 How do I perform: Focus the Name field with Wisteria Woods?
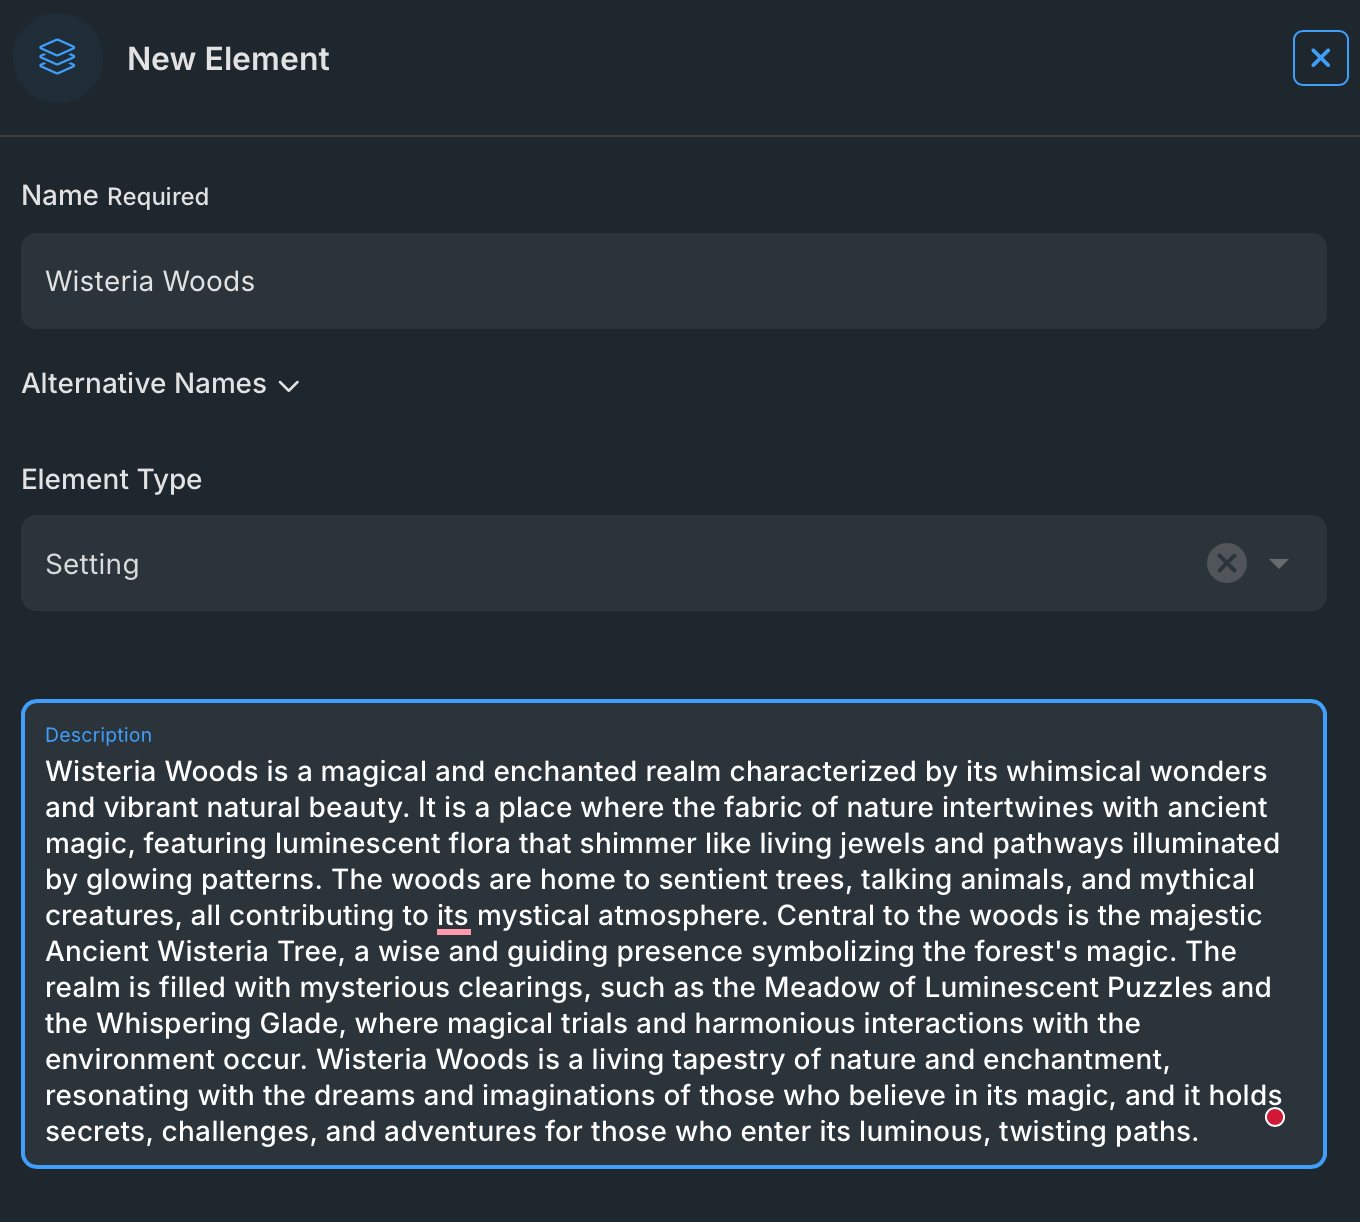pos(673,281)
